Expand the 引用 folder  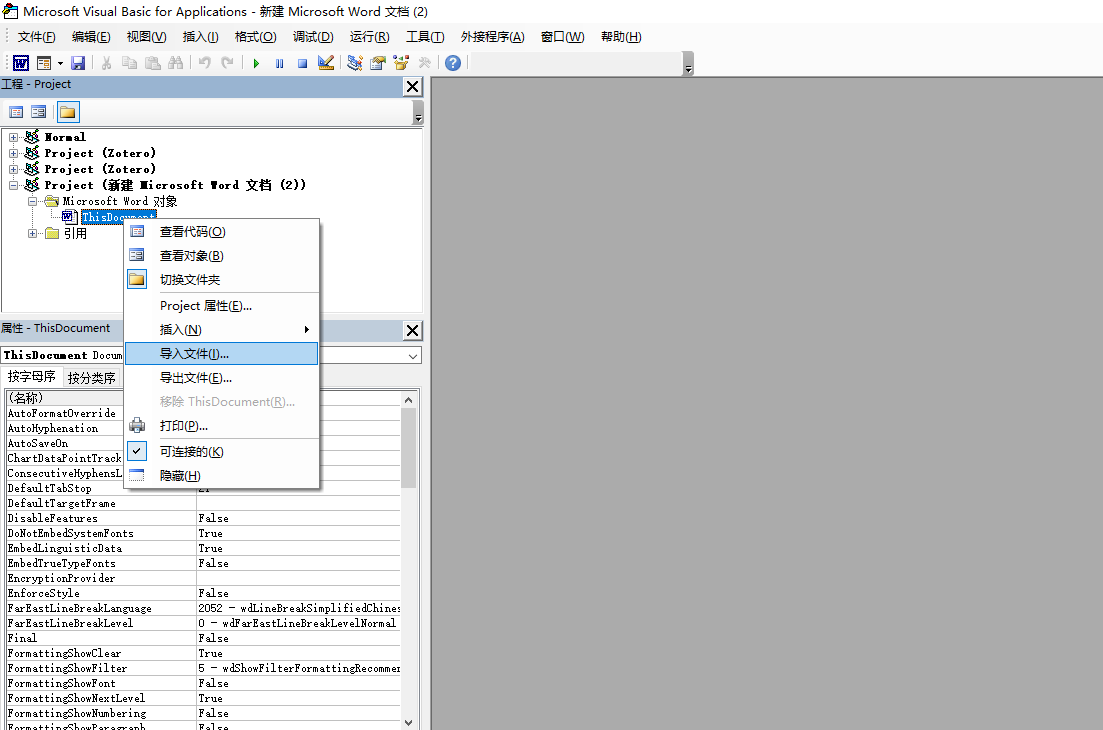tap(32, 233)
